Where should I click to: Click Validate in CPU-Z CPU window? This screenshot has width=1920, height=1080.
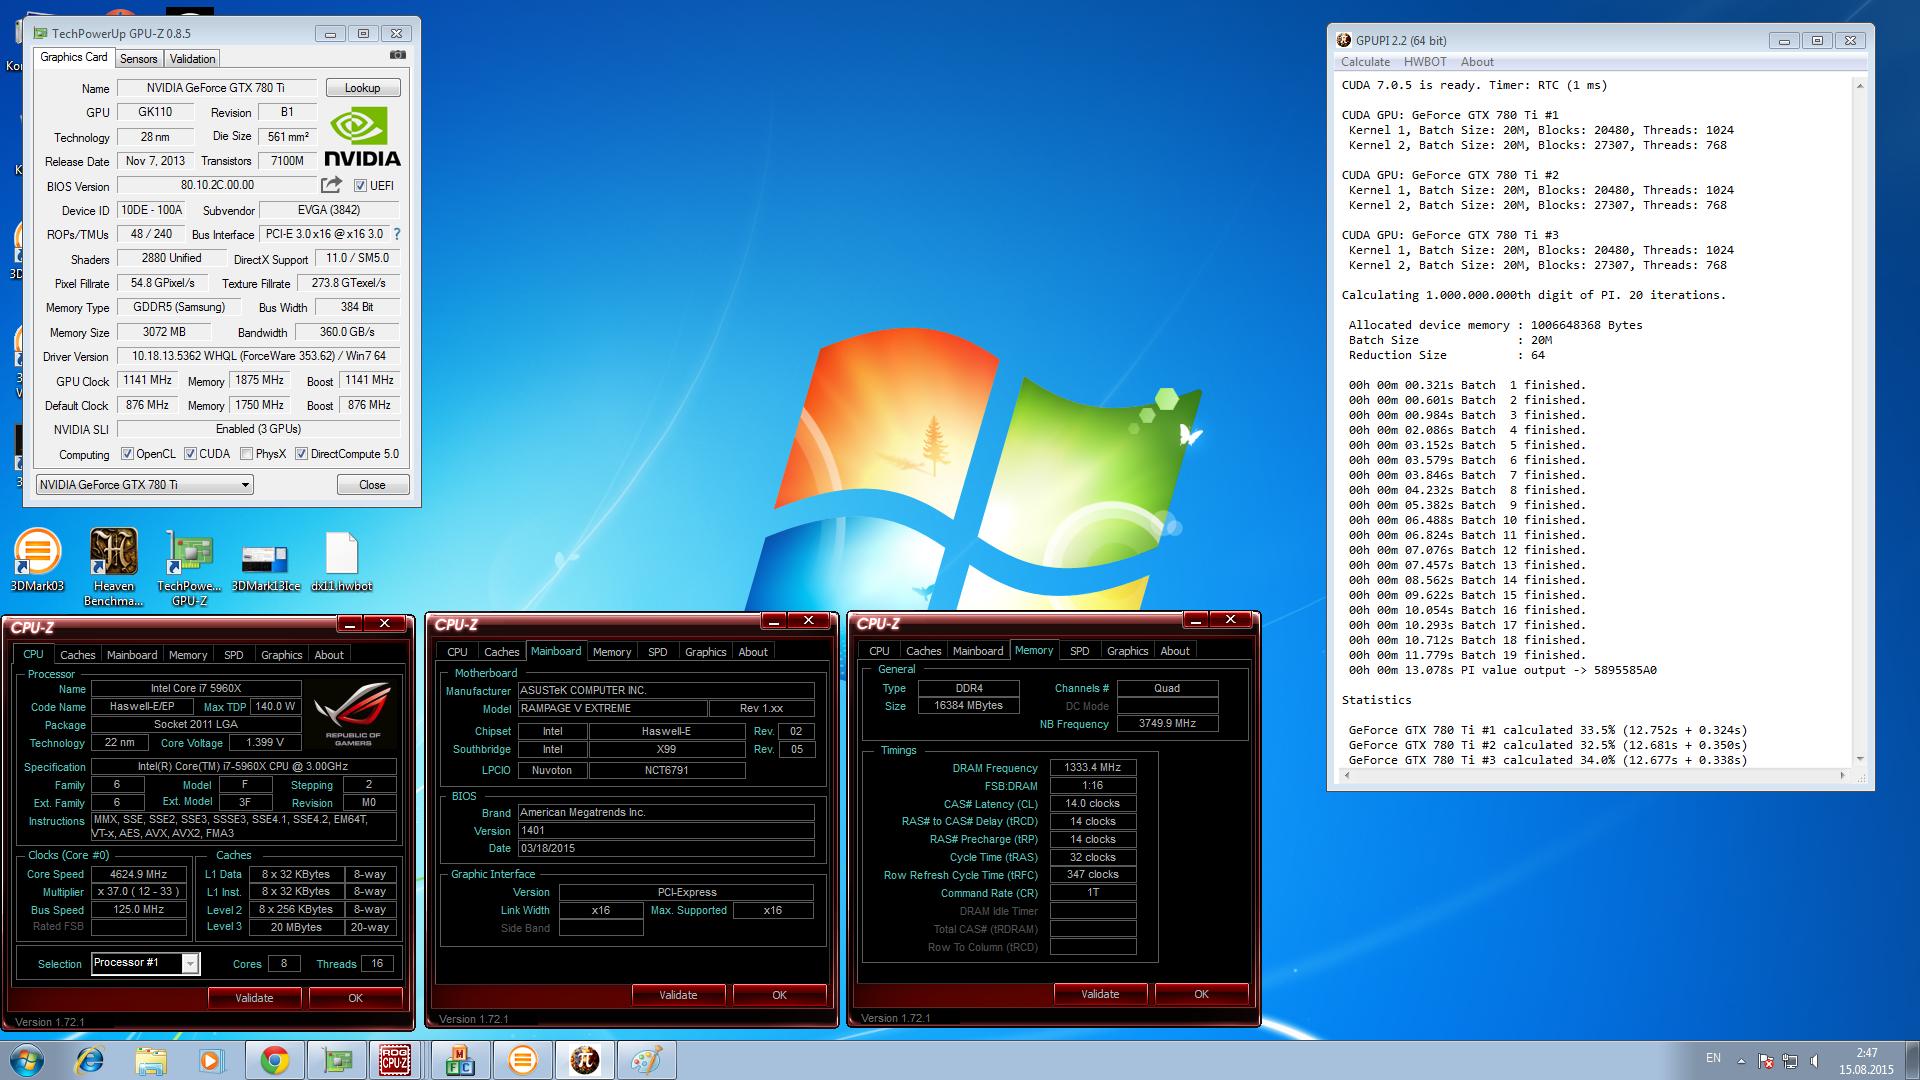[254, 998]
